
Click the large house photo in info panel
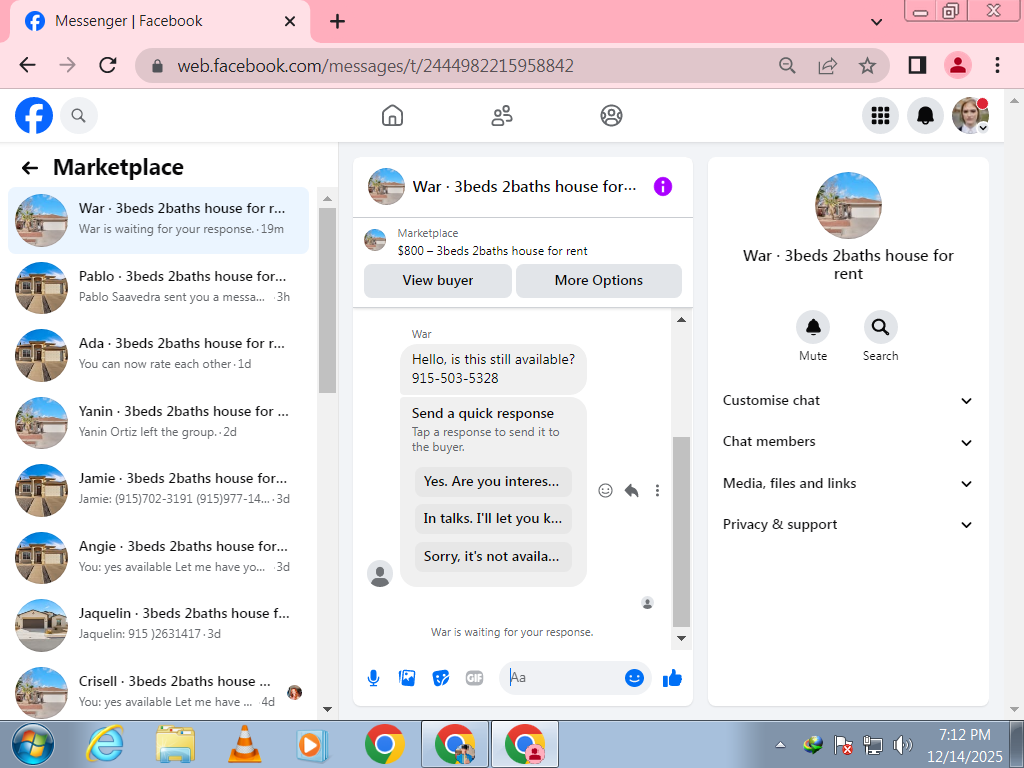point(848,205)
